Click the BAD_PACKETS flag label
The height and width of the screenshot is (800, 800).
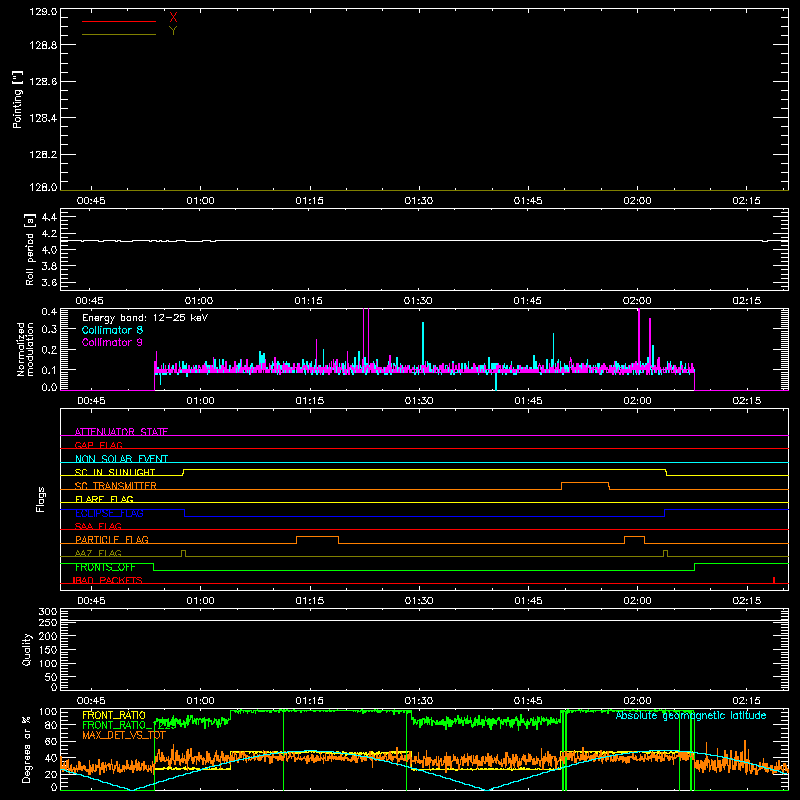(108, 580)
